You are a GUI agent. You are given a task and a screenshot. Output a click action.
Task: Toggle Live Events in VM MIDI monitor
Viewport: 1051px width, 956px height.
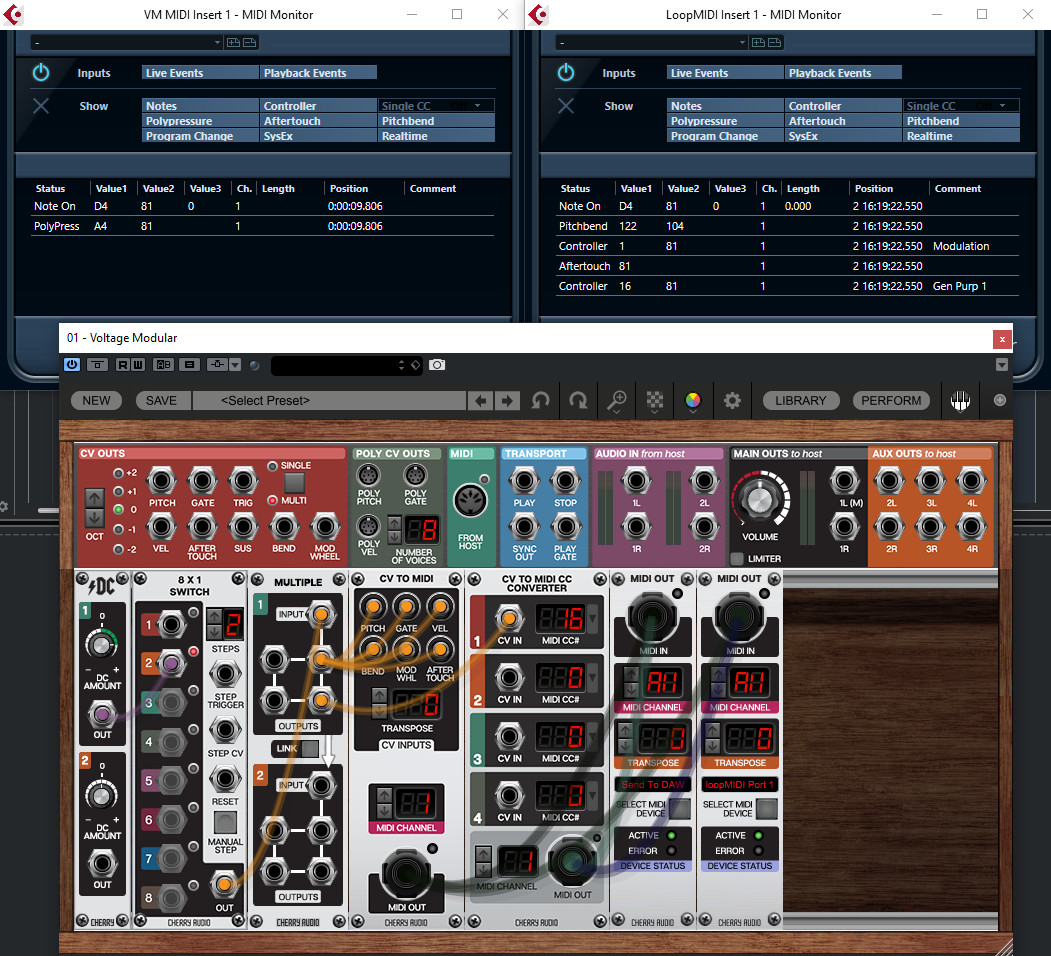tap(200, 72)
